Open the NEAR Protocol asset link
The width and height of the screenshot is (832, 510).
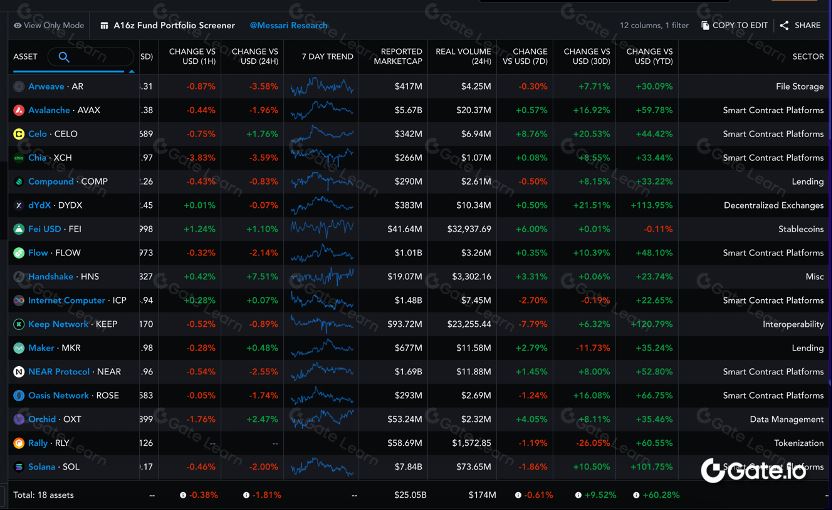click(x=58, y=372)
